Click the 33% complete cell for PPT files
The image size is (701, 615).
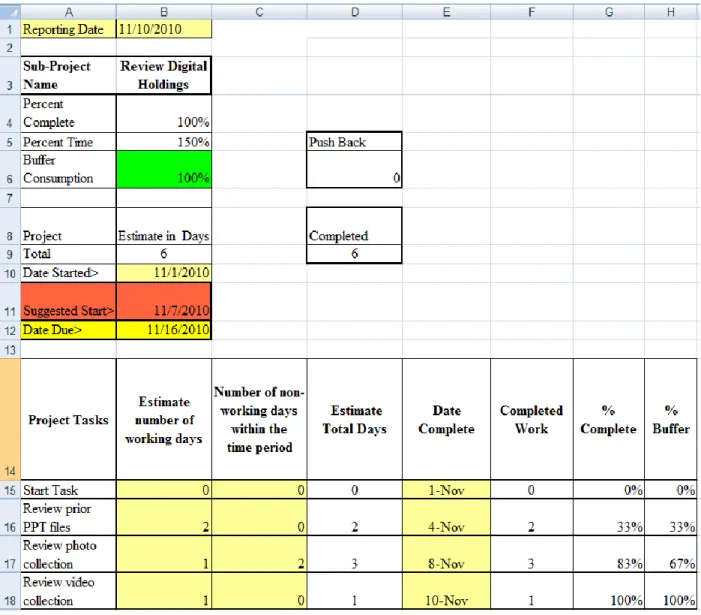[x=609, y=517]
